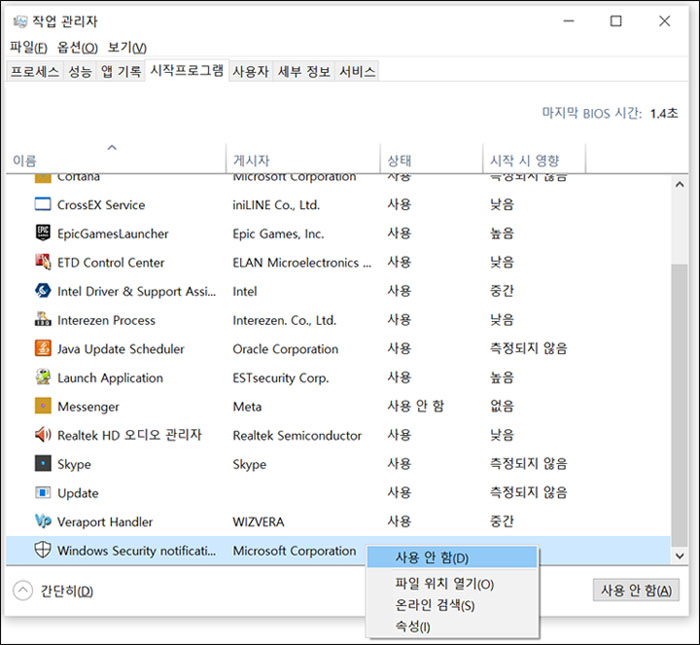This screenshot has height=645, width=700.
Task: Select the Messenger row name
Action: click(x=88, y=407)
